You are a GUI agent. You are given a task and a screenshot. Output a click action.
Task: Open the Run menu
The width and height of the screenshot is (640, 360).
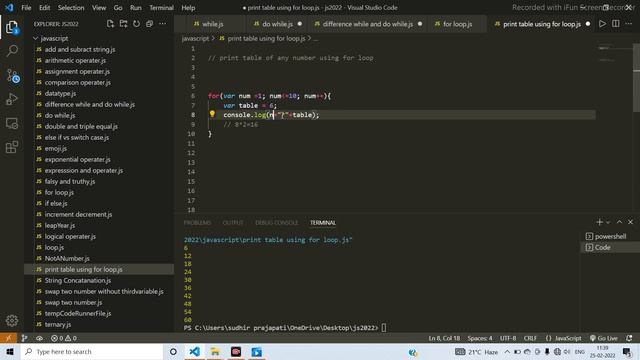point(136,7)
